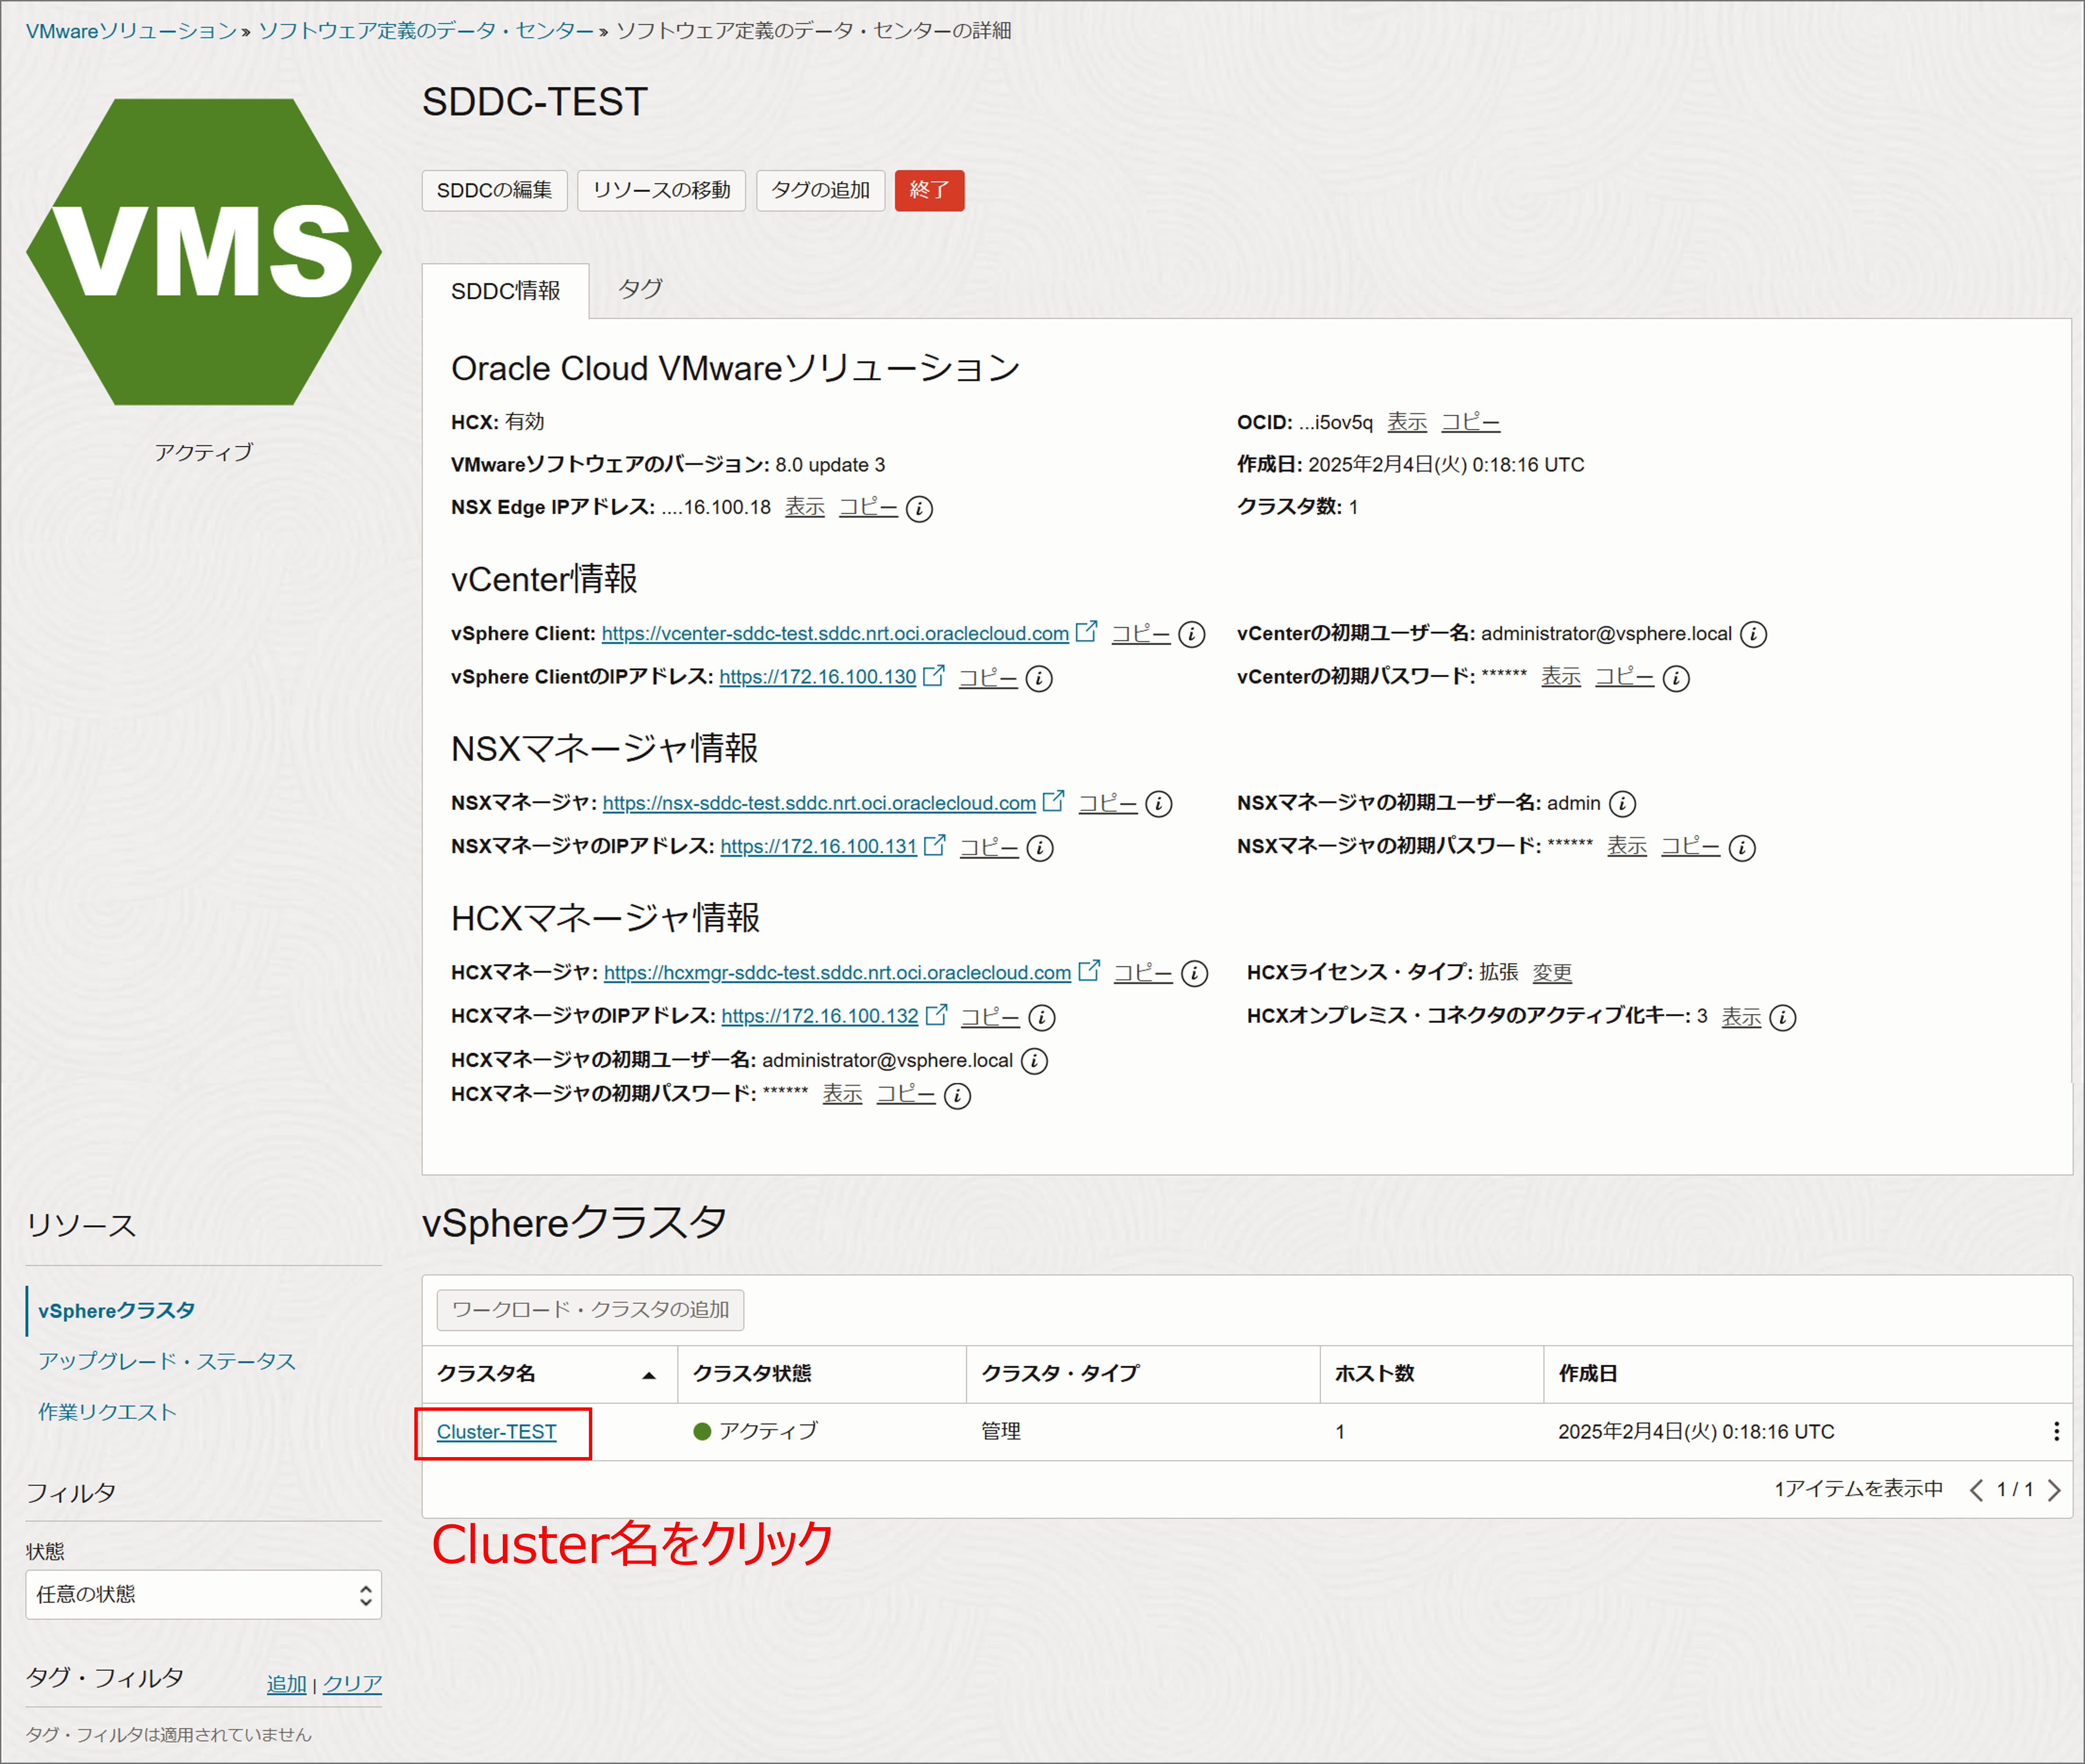
Task: Open external link icon for NSX Manager URL
Action: pyautogui.click(x=1053, y=802)
